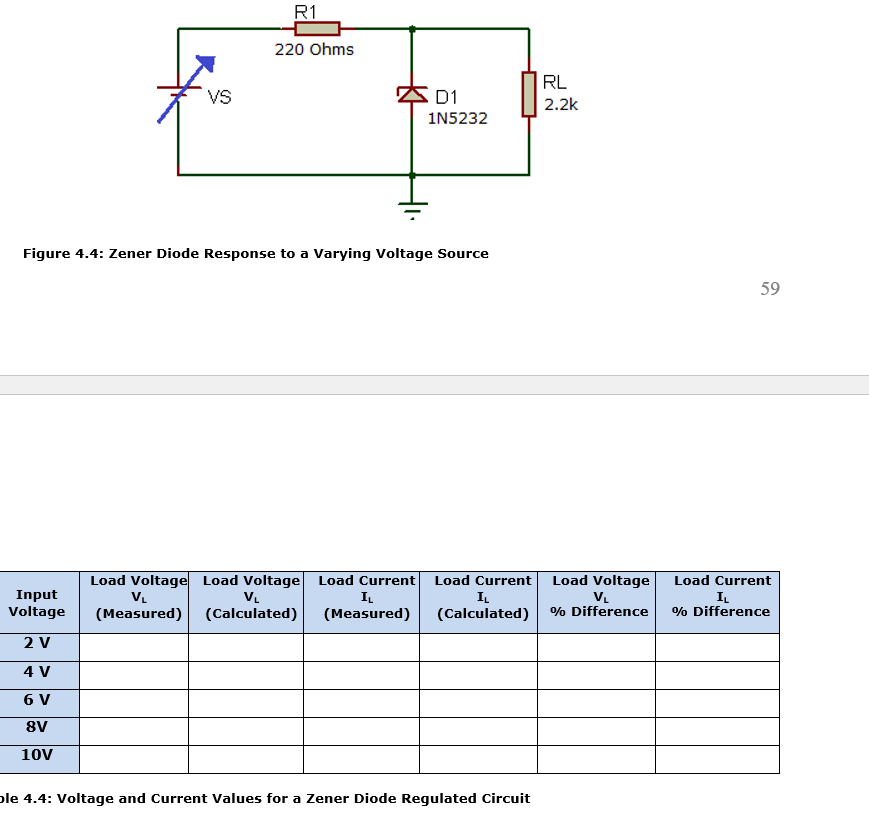
Task: Click the IL Calculated cell in the 8V row
Action: pyautogui.click(x=478, y=731)
